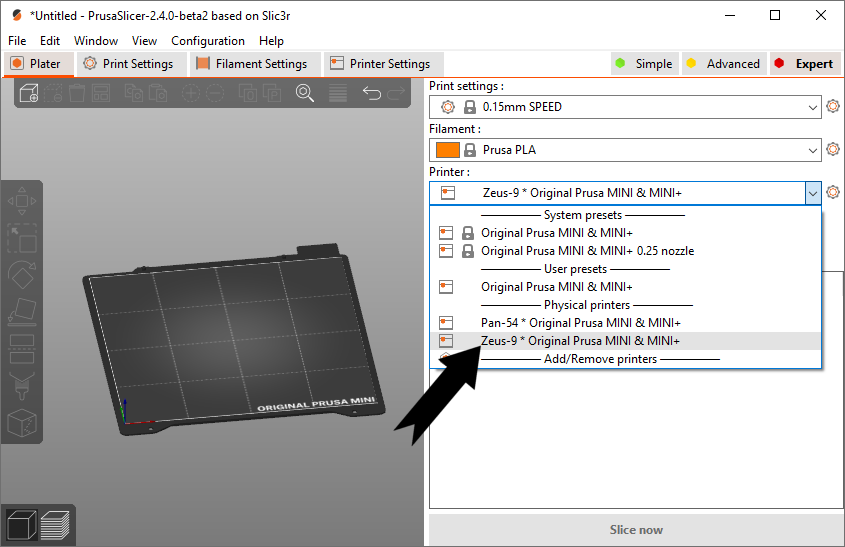This screenshot has height=547, width=845.
Task: Click the Variable layer height icon
Action: (x=338, y=93)
